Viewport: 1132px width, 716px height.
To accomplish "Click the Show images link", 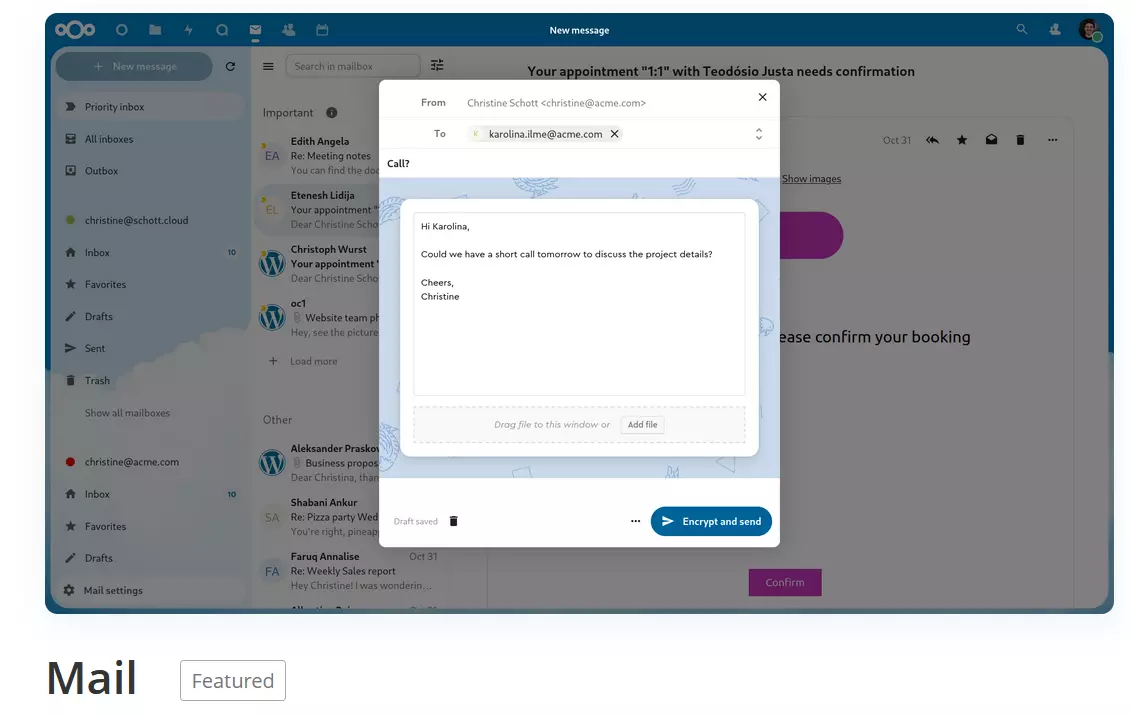I will (811, 179).
